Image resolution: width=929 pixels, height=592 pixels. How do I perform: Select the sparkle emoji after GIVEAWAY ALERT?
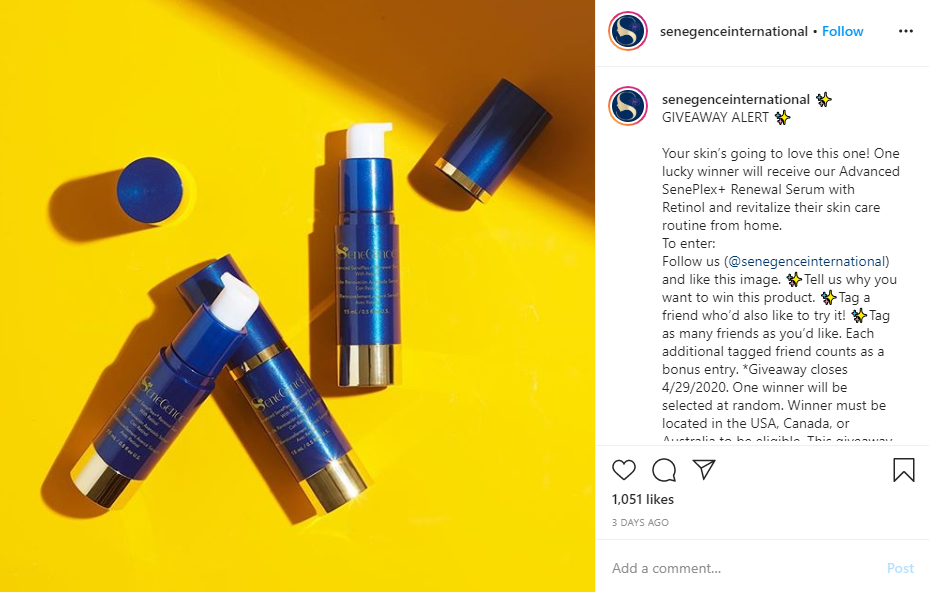pyautogui.click(x=783, y=117)
